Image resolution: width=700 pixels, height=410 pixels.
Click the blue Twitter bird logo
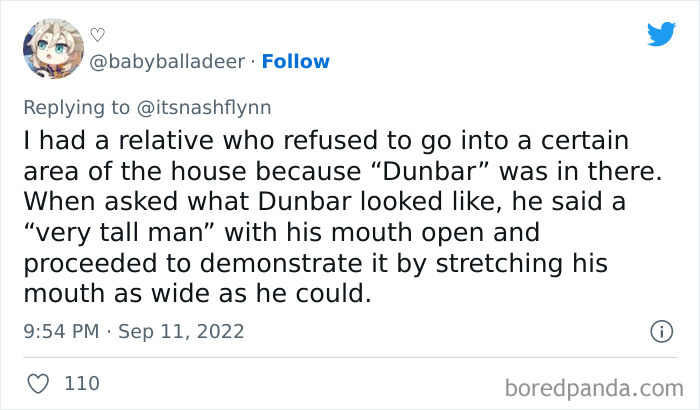[x=661, y=35]
